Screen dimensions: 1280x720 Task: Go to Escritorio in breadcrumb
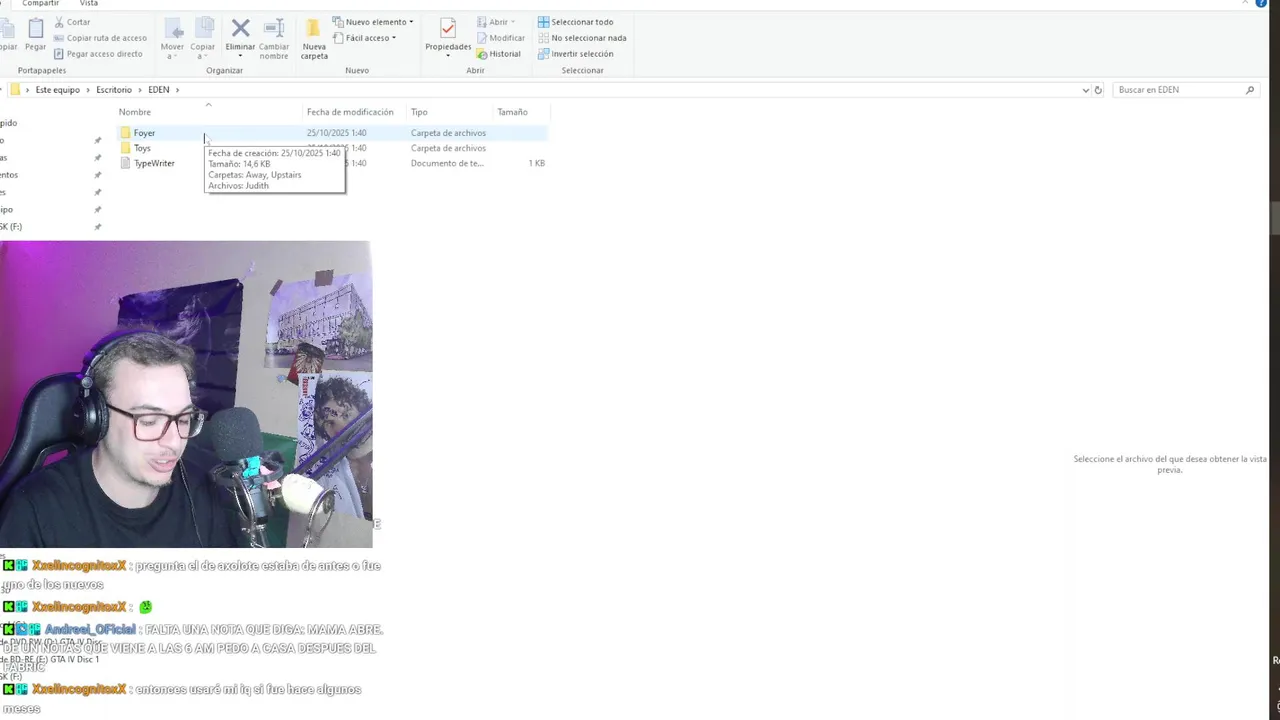(x=114, y=90)
